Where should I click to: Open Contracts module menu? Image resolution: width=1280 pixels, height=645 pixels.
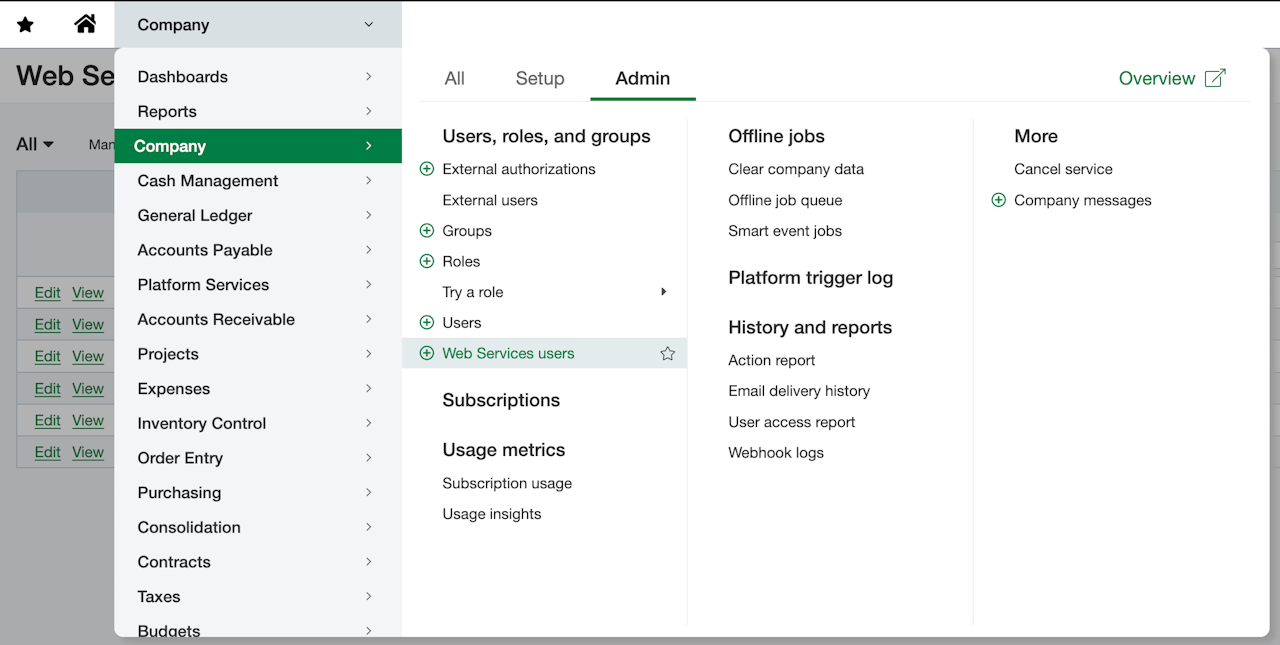[258, 562]
